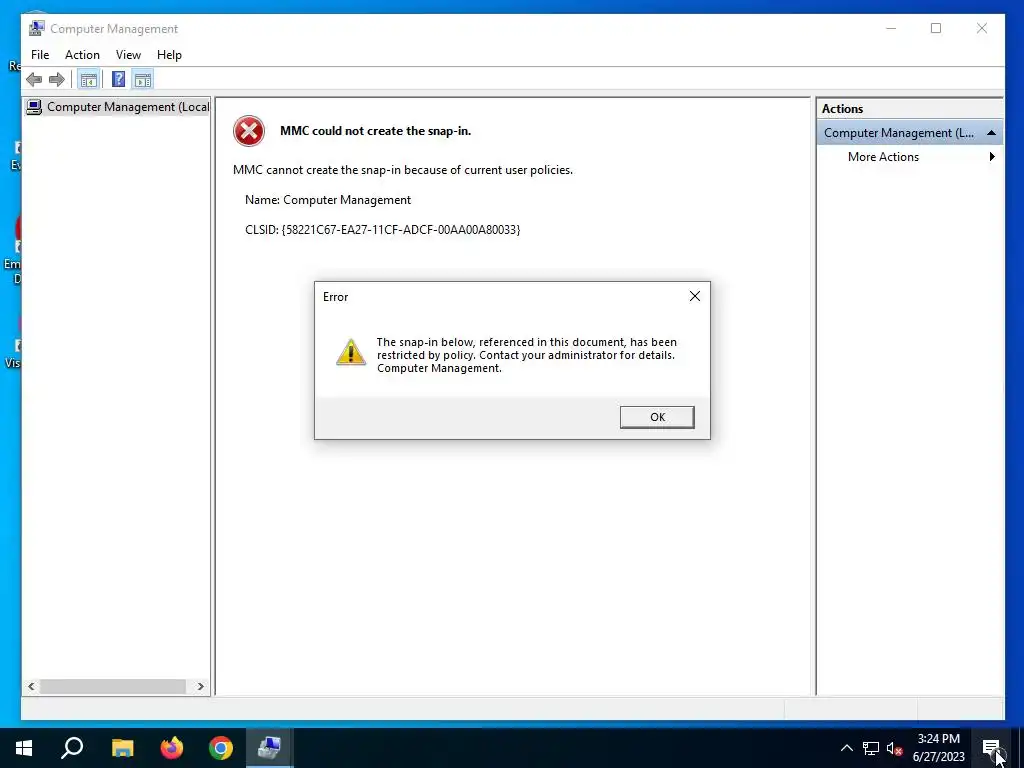
Task: Open the Help question mark toolbar icon
Action: [x=118, y=80]
